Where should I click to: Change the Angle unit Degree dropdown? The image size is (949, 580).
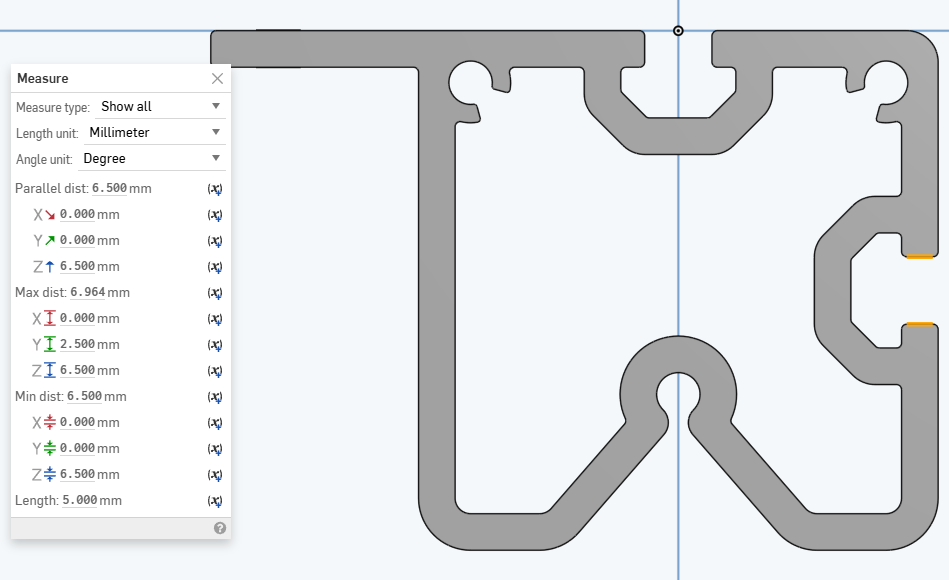(151, 159)
